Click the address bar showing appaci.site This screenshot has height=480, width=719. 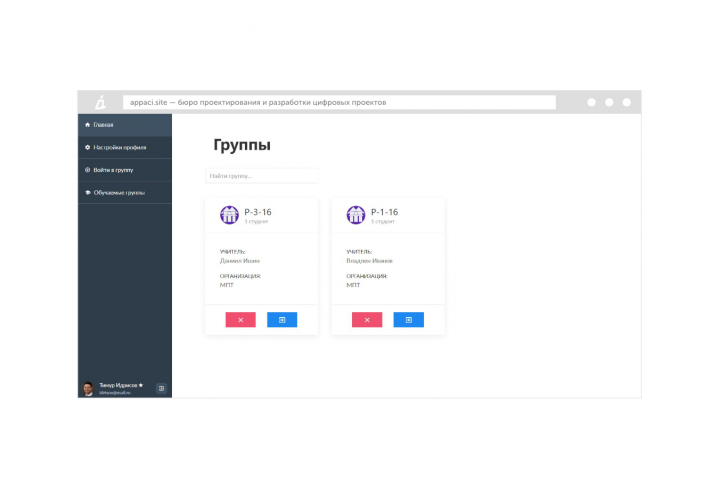point(339,102)
